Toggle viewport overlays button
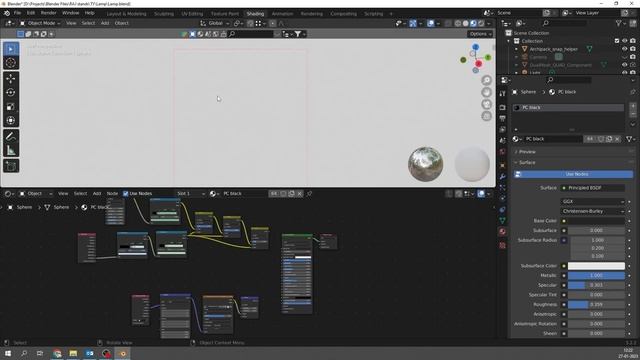This screenshot has height=360, width=640. pyautogui.click(x=431, y=23)
